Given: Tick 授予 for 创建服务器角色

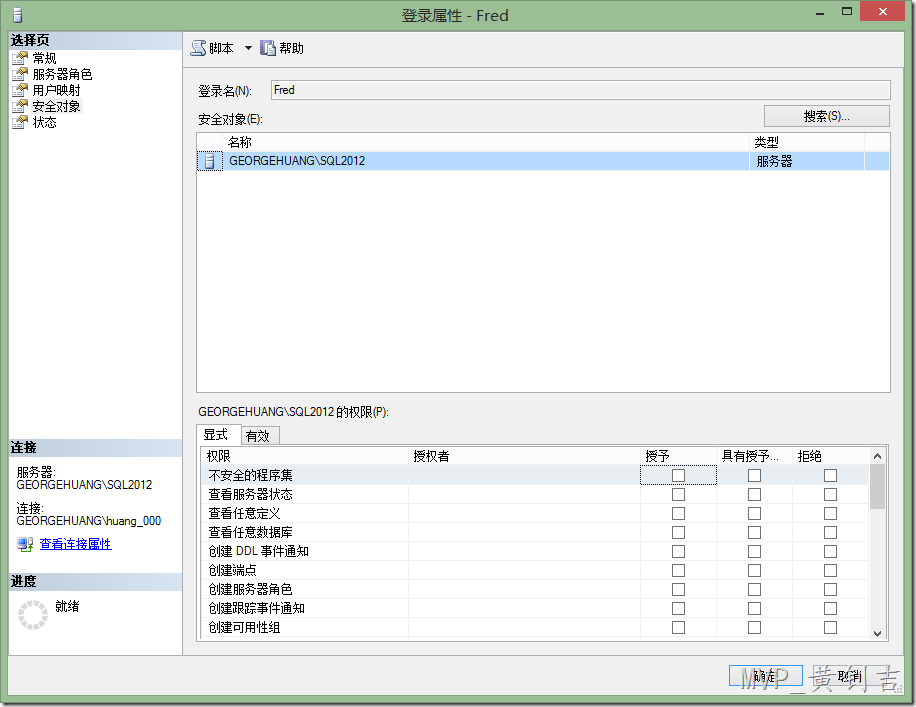Looking at the screenshot, I should click(x=678, y=590).
